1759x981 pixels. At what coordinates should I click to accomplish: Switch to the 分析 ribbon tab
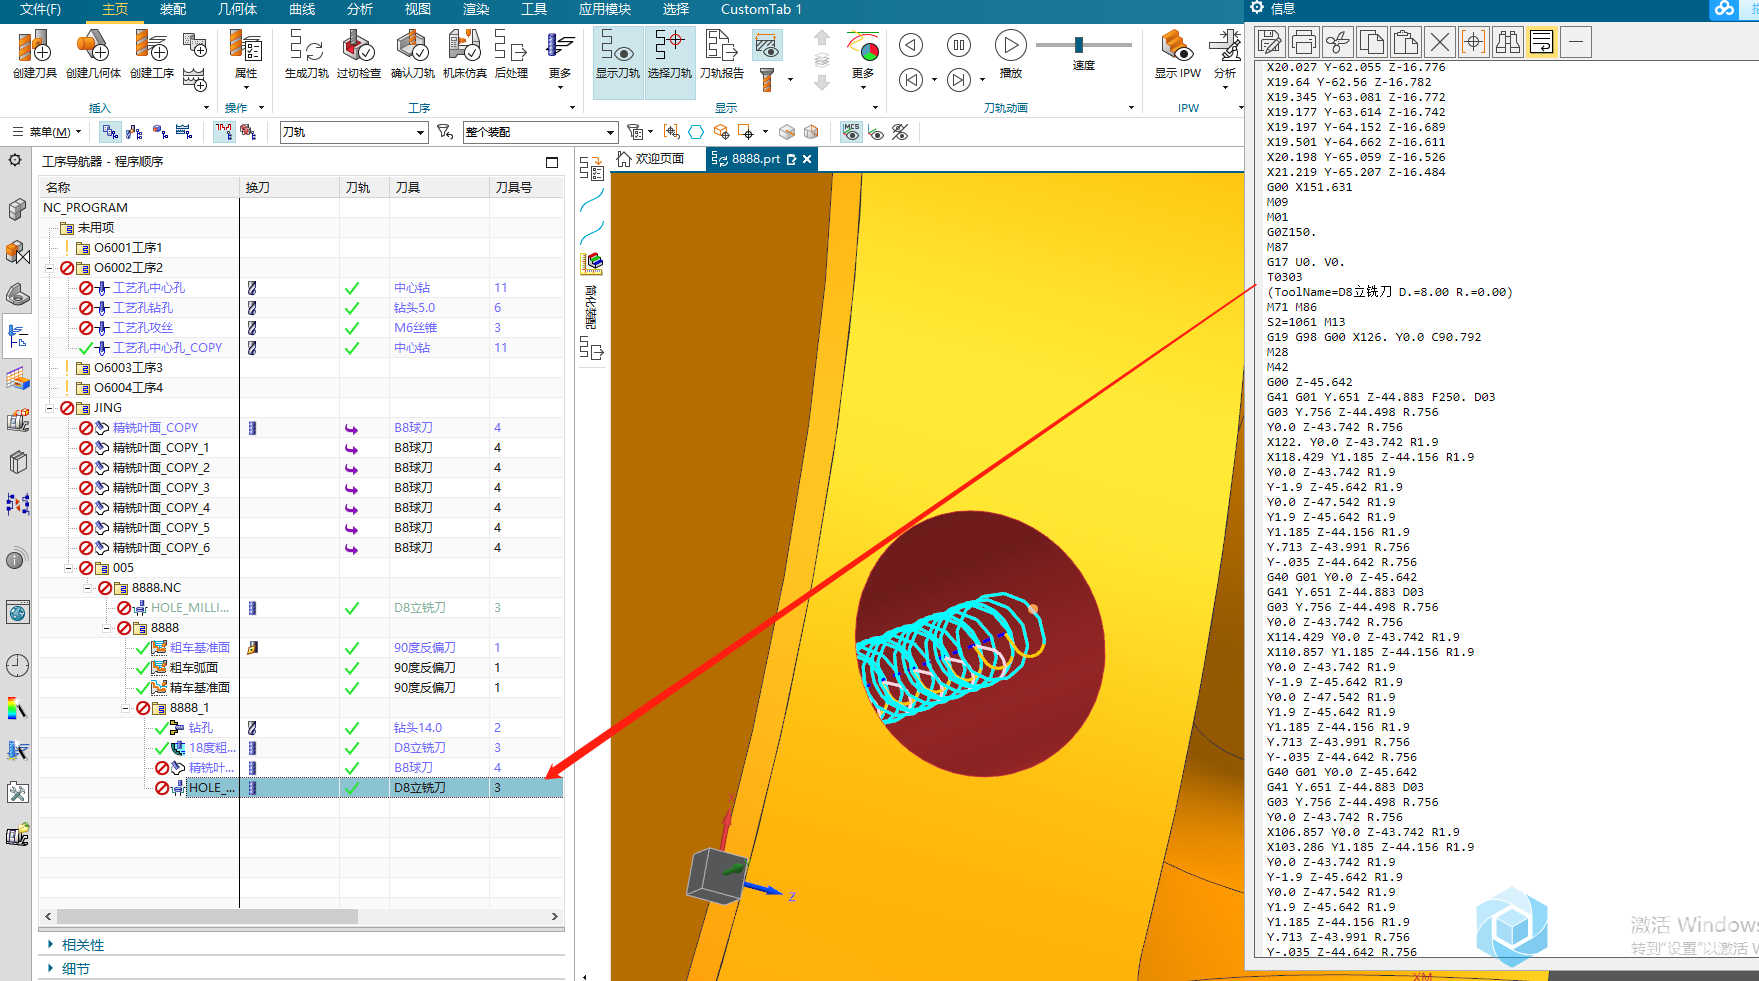point(360,9)
